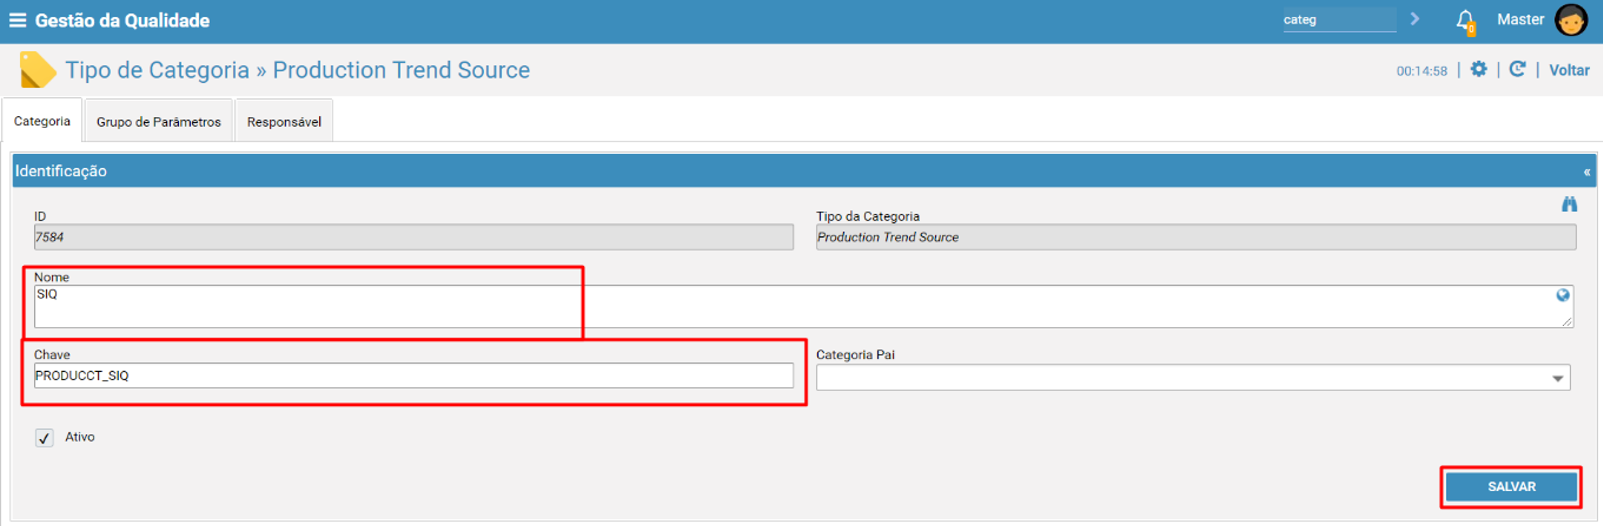Refresh the page with reload icon

[x=1518, y=70]
